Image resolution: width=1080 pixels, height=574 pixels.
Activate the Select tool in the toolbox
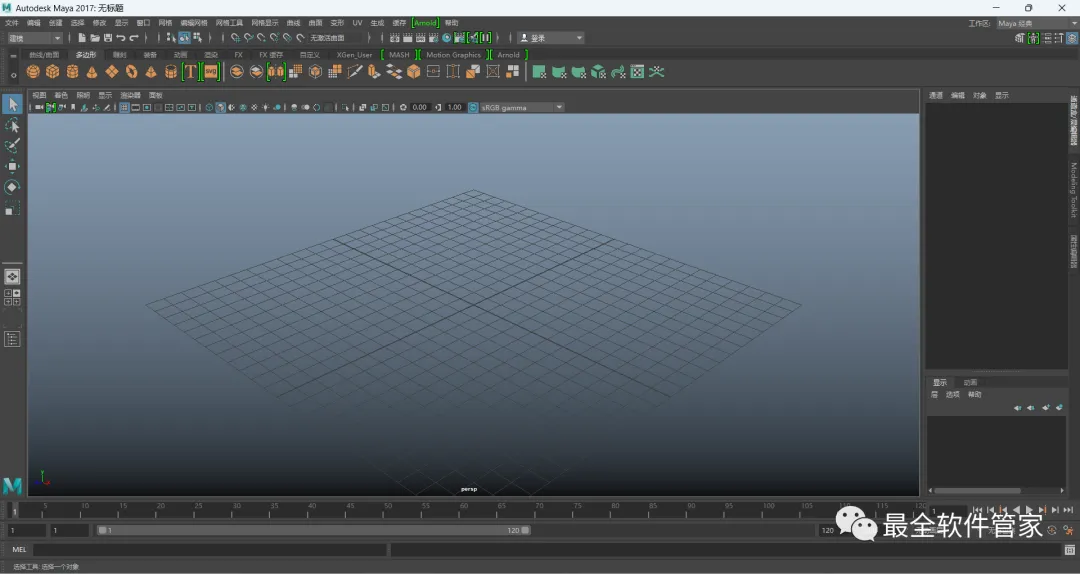coord(12,105)
